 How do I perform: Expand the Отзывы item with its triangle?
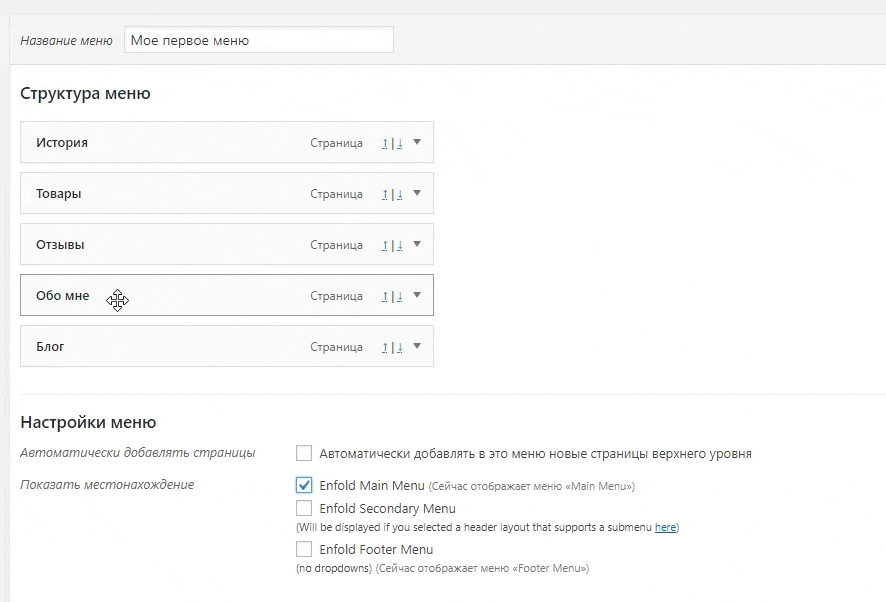tap(417, 244)
